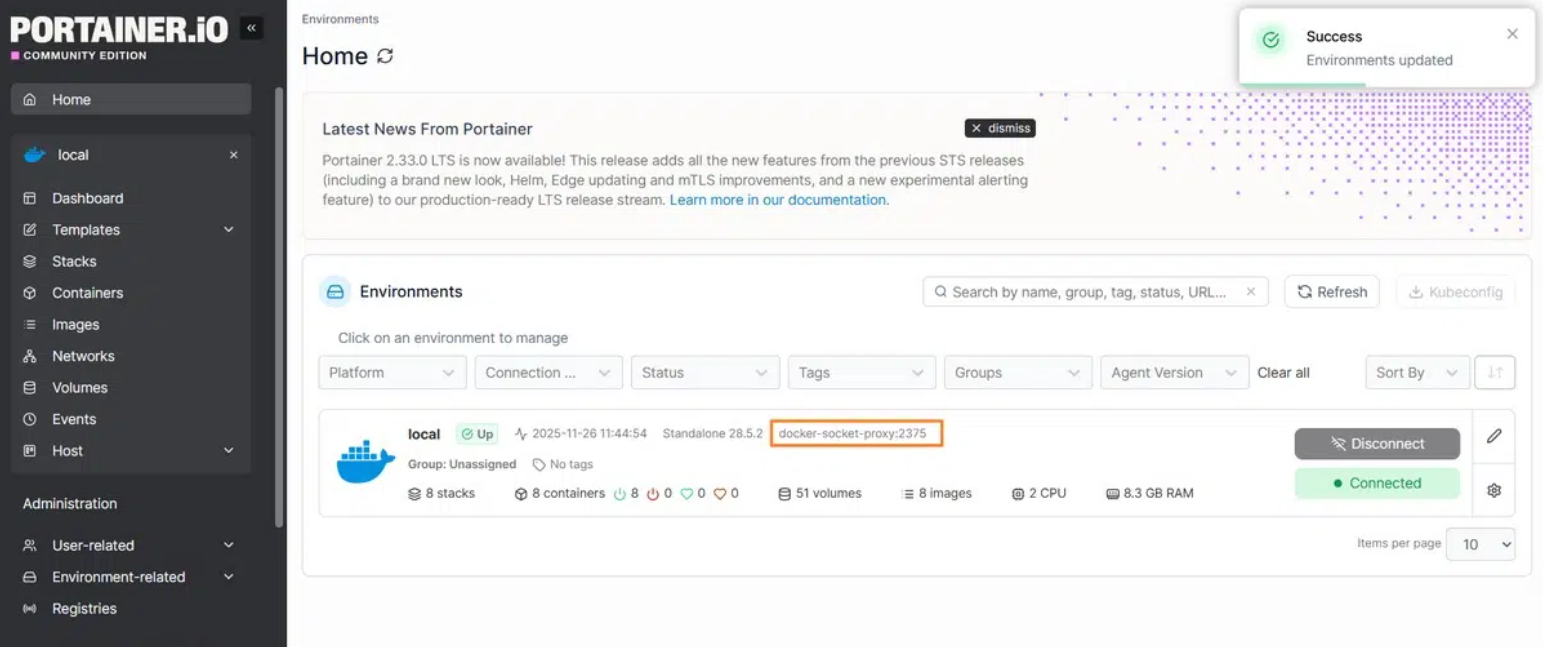The width and height of the screenshot is (1543, 647).
Task: Click the refresh icon next to Home title
Action: coord(385,56)
